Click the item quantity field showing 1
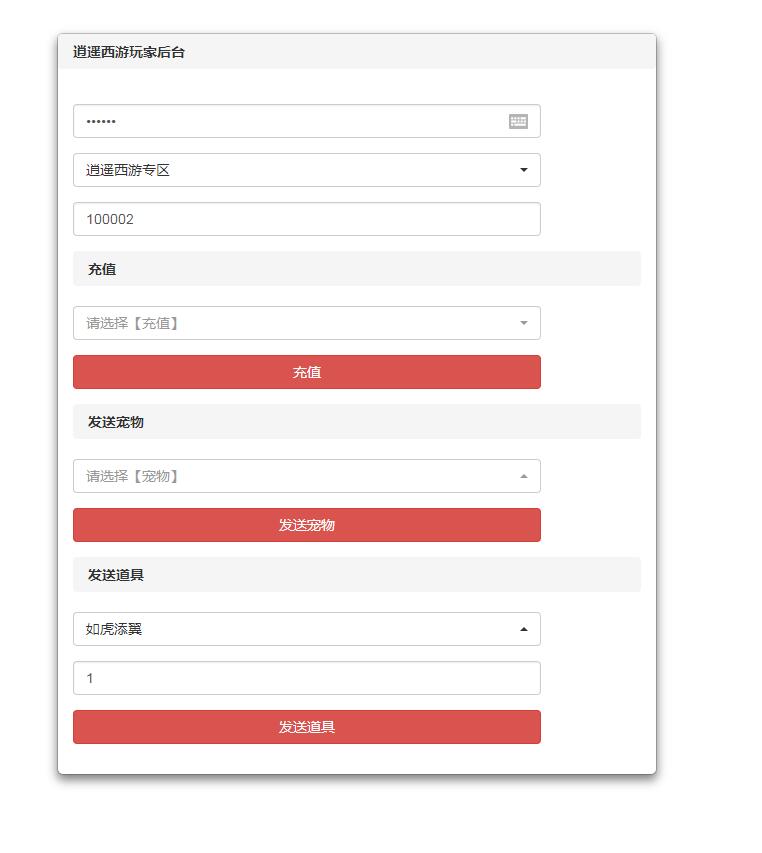The height and width of the screenshot is (853, 762). point(306,678)
